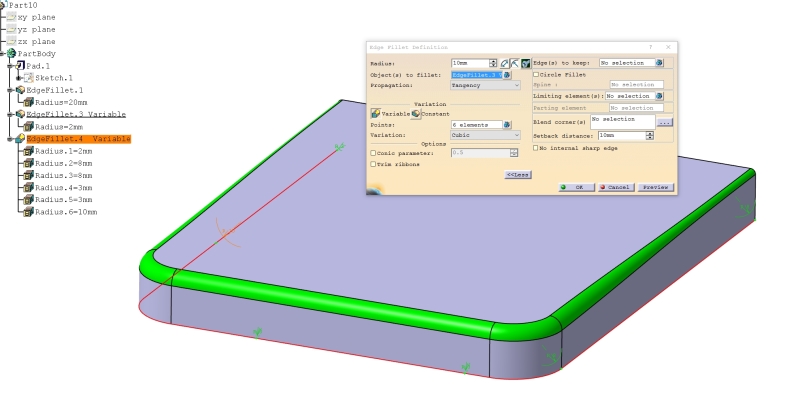Screen dimensions: 800x393
Task: Click the Setback distance spinner arrows
Action: (649, 136)
